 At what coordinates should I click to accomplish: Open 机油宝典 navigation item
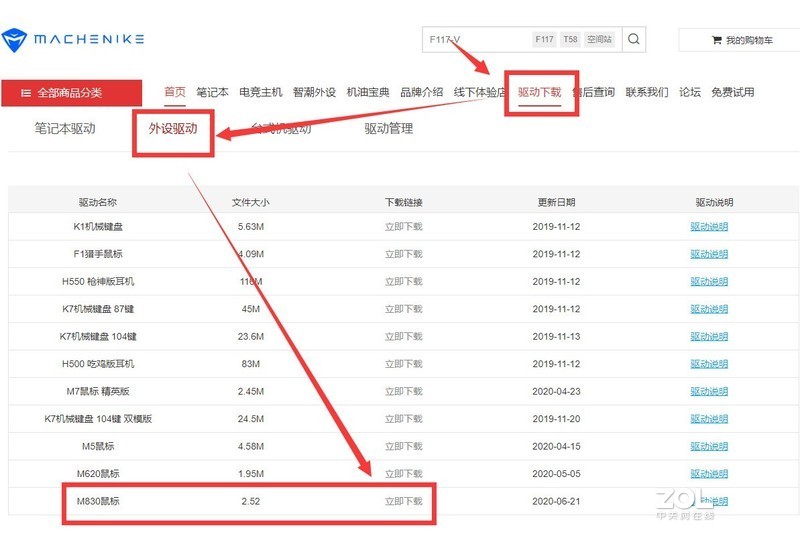(x=368, y=92)
